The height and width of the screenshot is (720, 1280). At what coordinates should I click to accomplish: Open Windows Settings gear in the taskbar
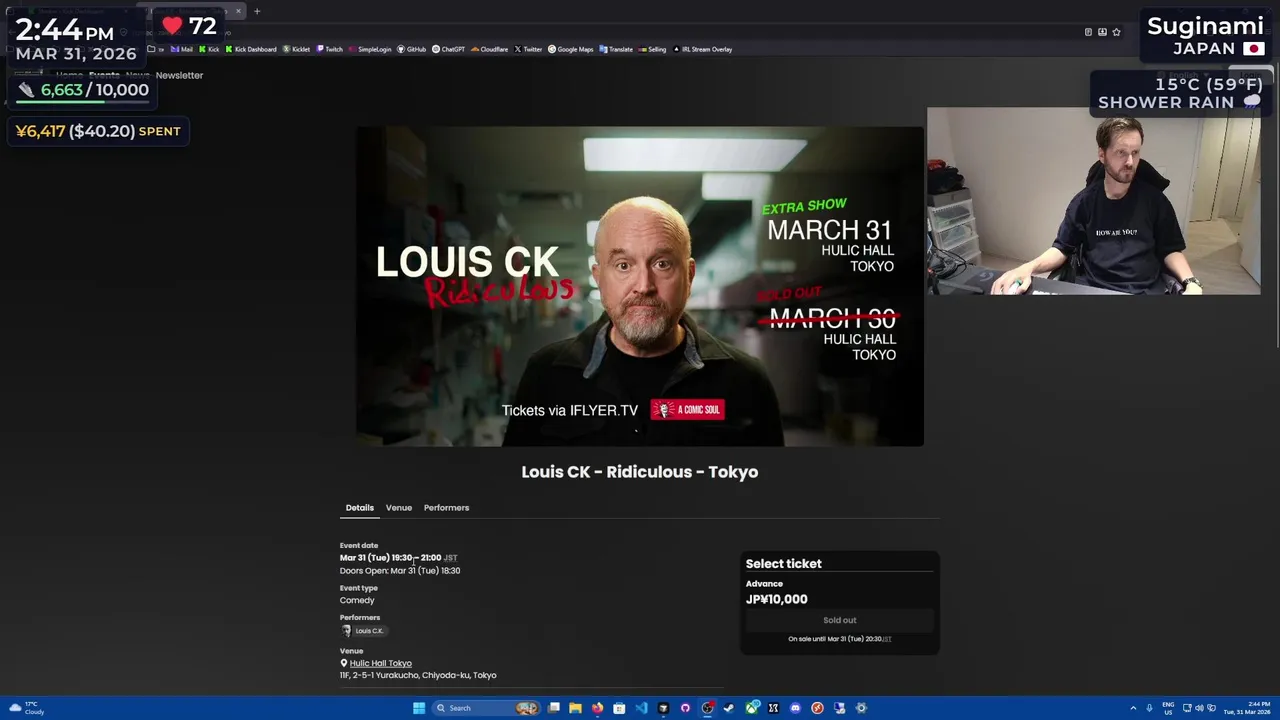click(861, 708)
